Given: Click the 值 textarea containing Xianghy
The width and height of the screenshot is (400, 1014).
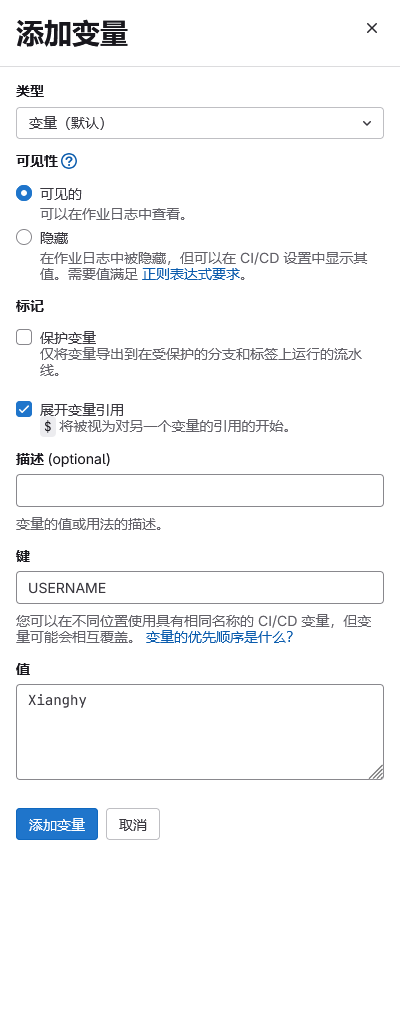Looking at the screenshot, I should [200, 732].
